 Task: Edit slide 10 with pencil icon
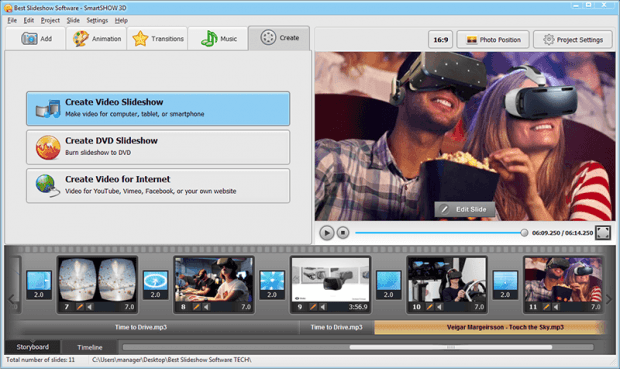[429, 307]
